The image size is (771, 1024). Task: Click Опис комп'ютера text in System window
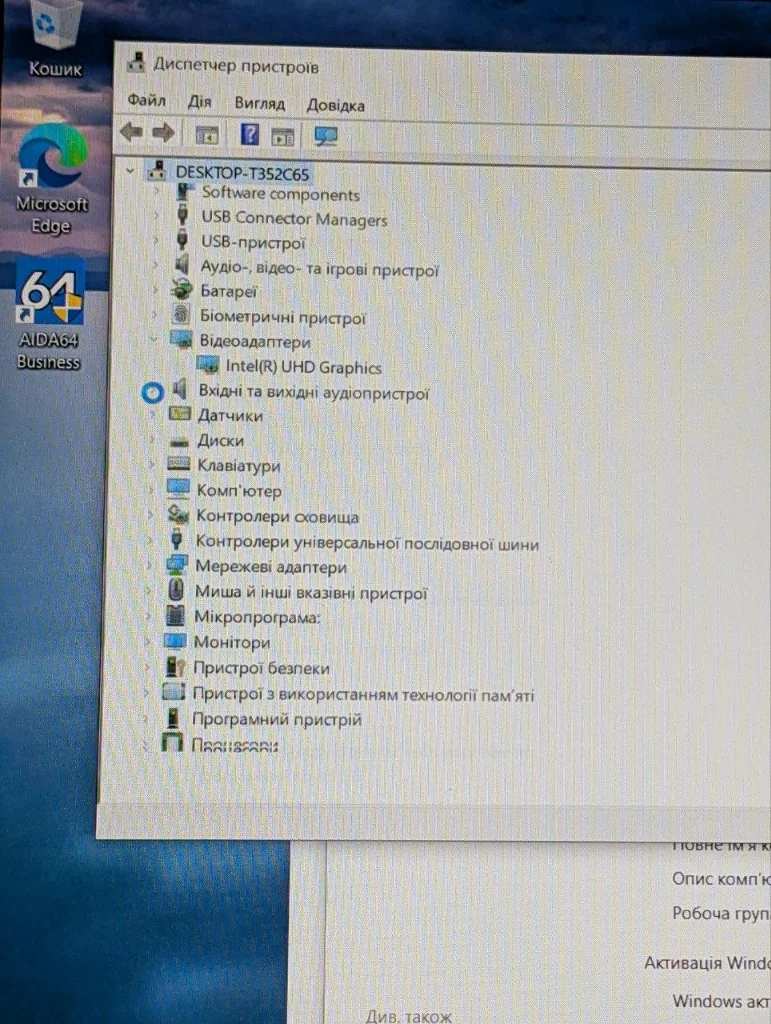(721, 880)
